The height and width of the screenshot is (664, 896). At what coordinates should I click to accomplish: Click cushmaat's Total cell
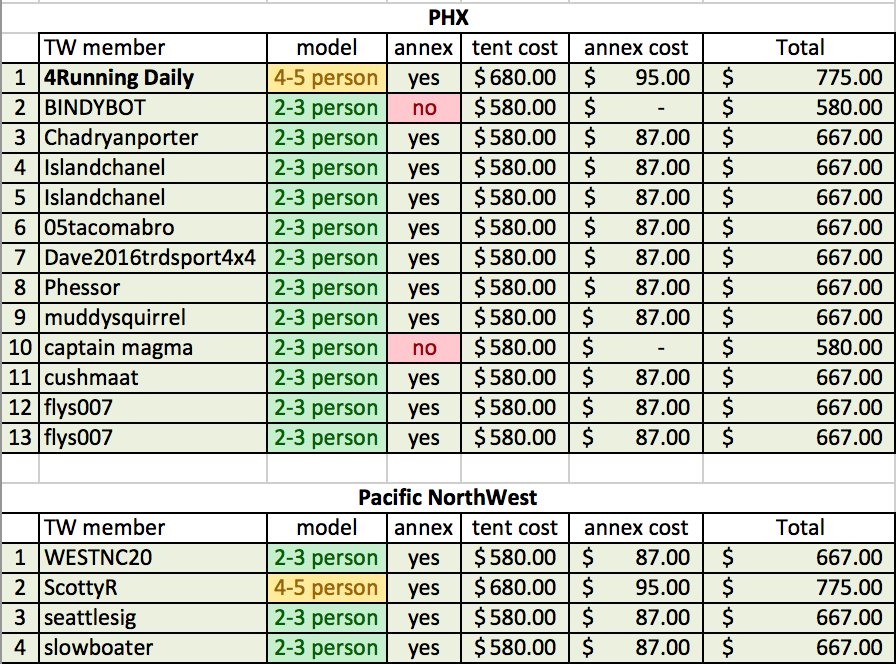(799, 378)
